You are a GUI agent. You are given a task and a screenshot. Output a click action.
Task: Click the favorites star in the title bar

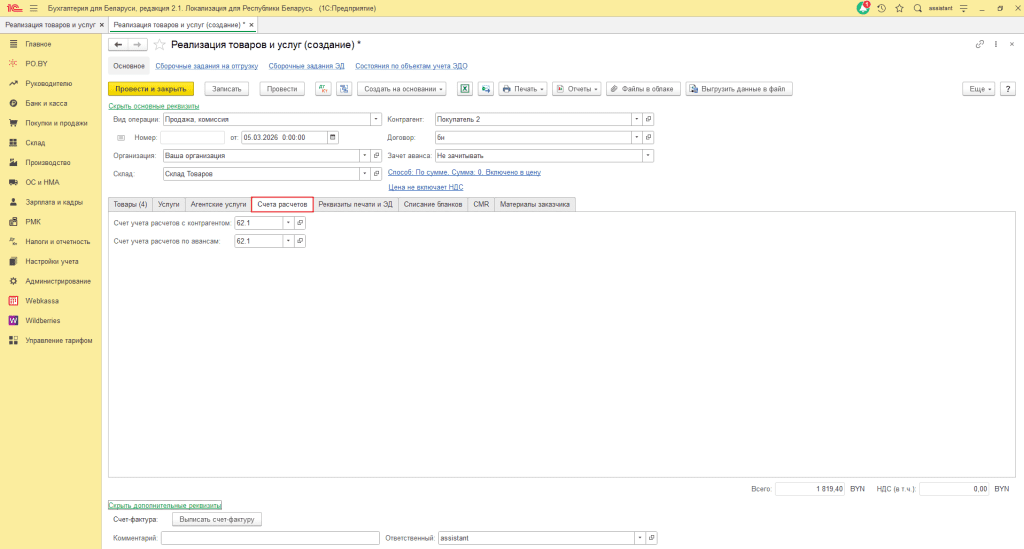click(900, 8)
